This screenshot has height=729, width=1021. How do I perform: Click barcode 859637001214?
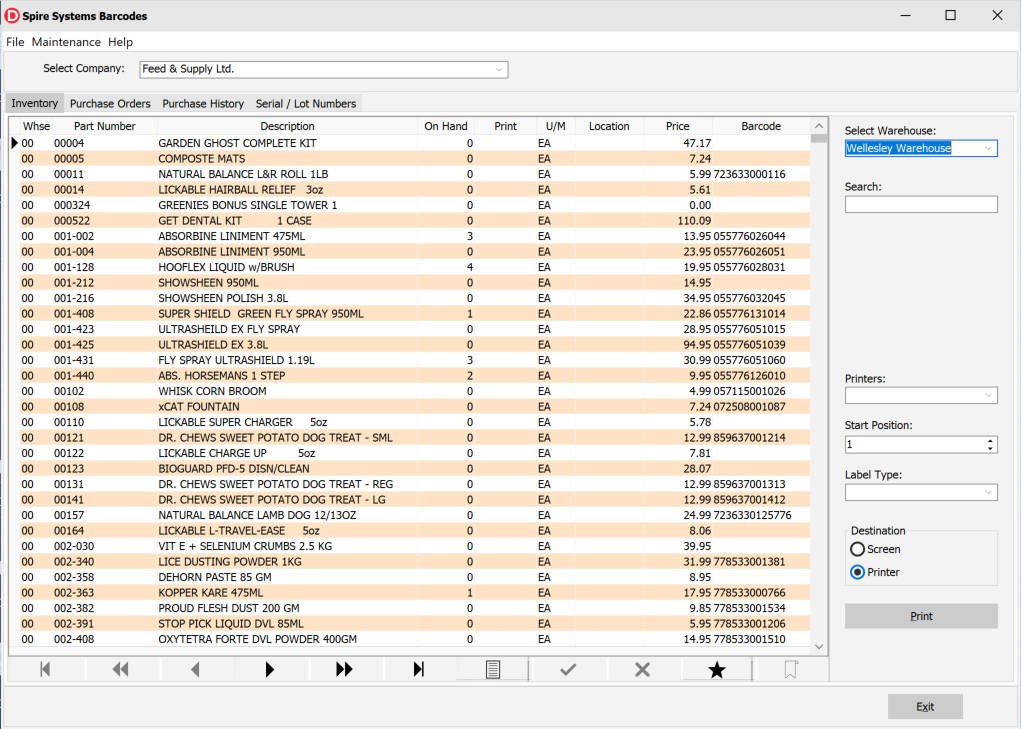tap(749, 438)
